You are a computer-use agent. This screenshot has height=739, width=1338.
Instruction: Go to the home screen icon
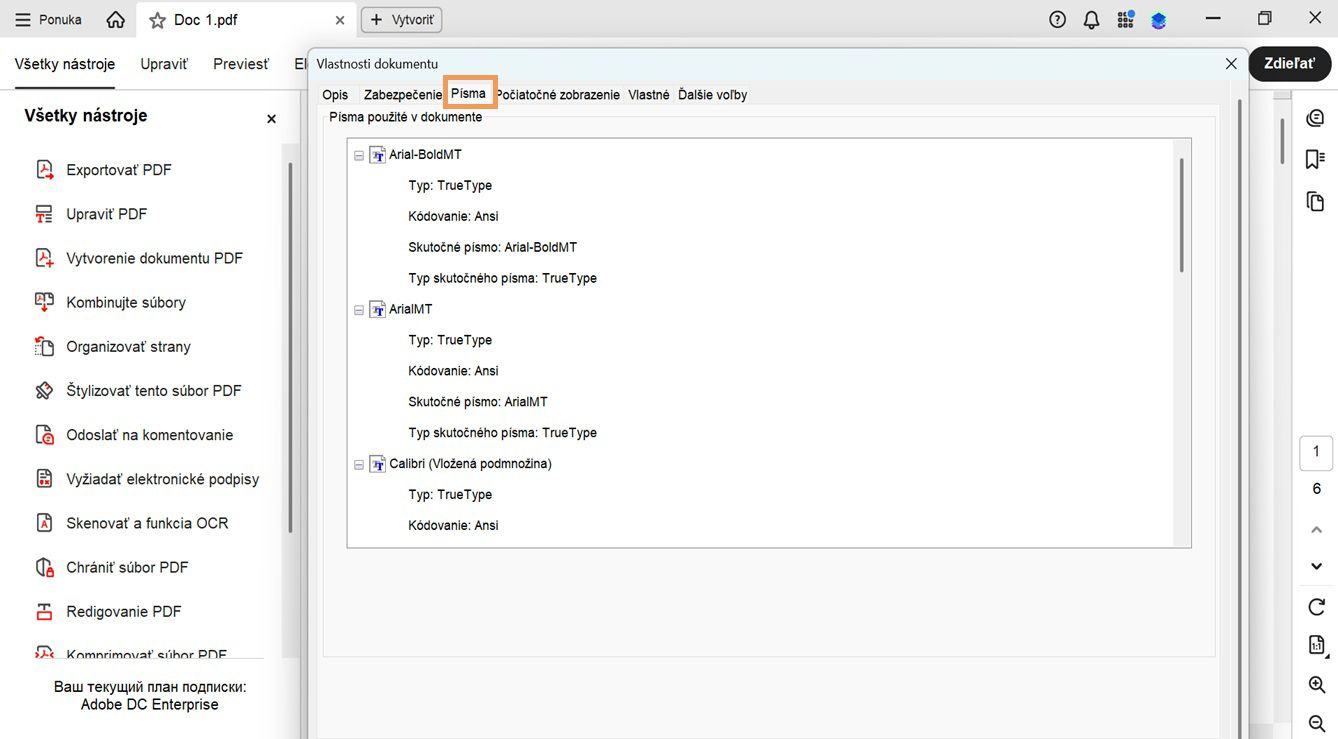click(116, 20)
